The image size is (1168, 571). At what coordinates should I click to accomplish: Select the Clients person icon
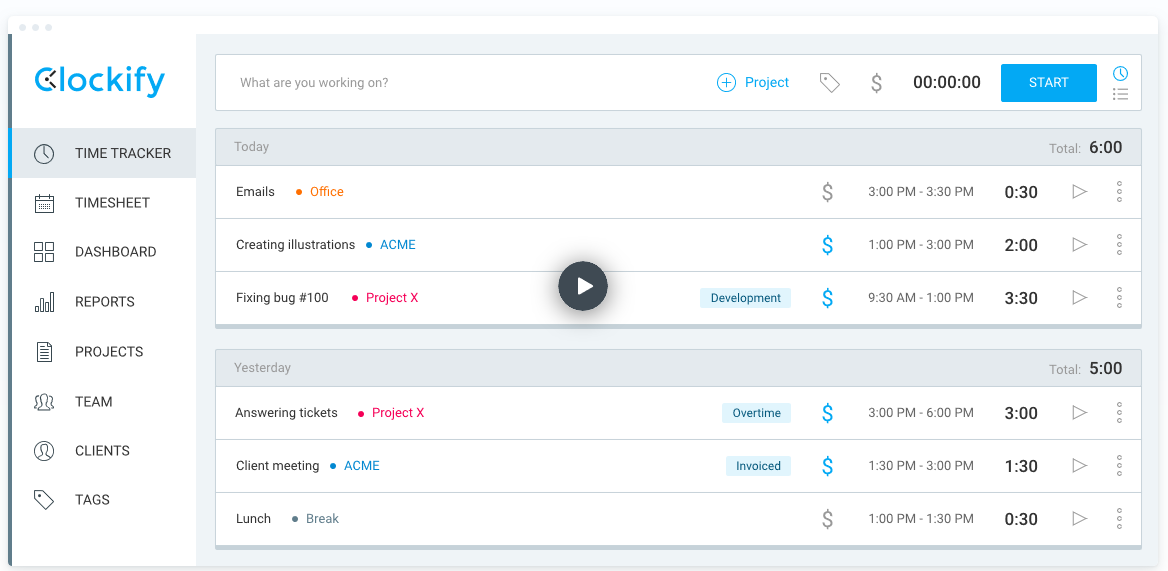[44, 451]
